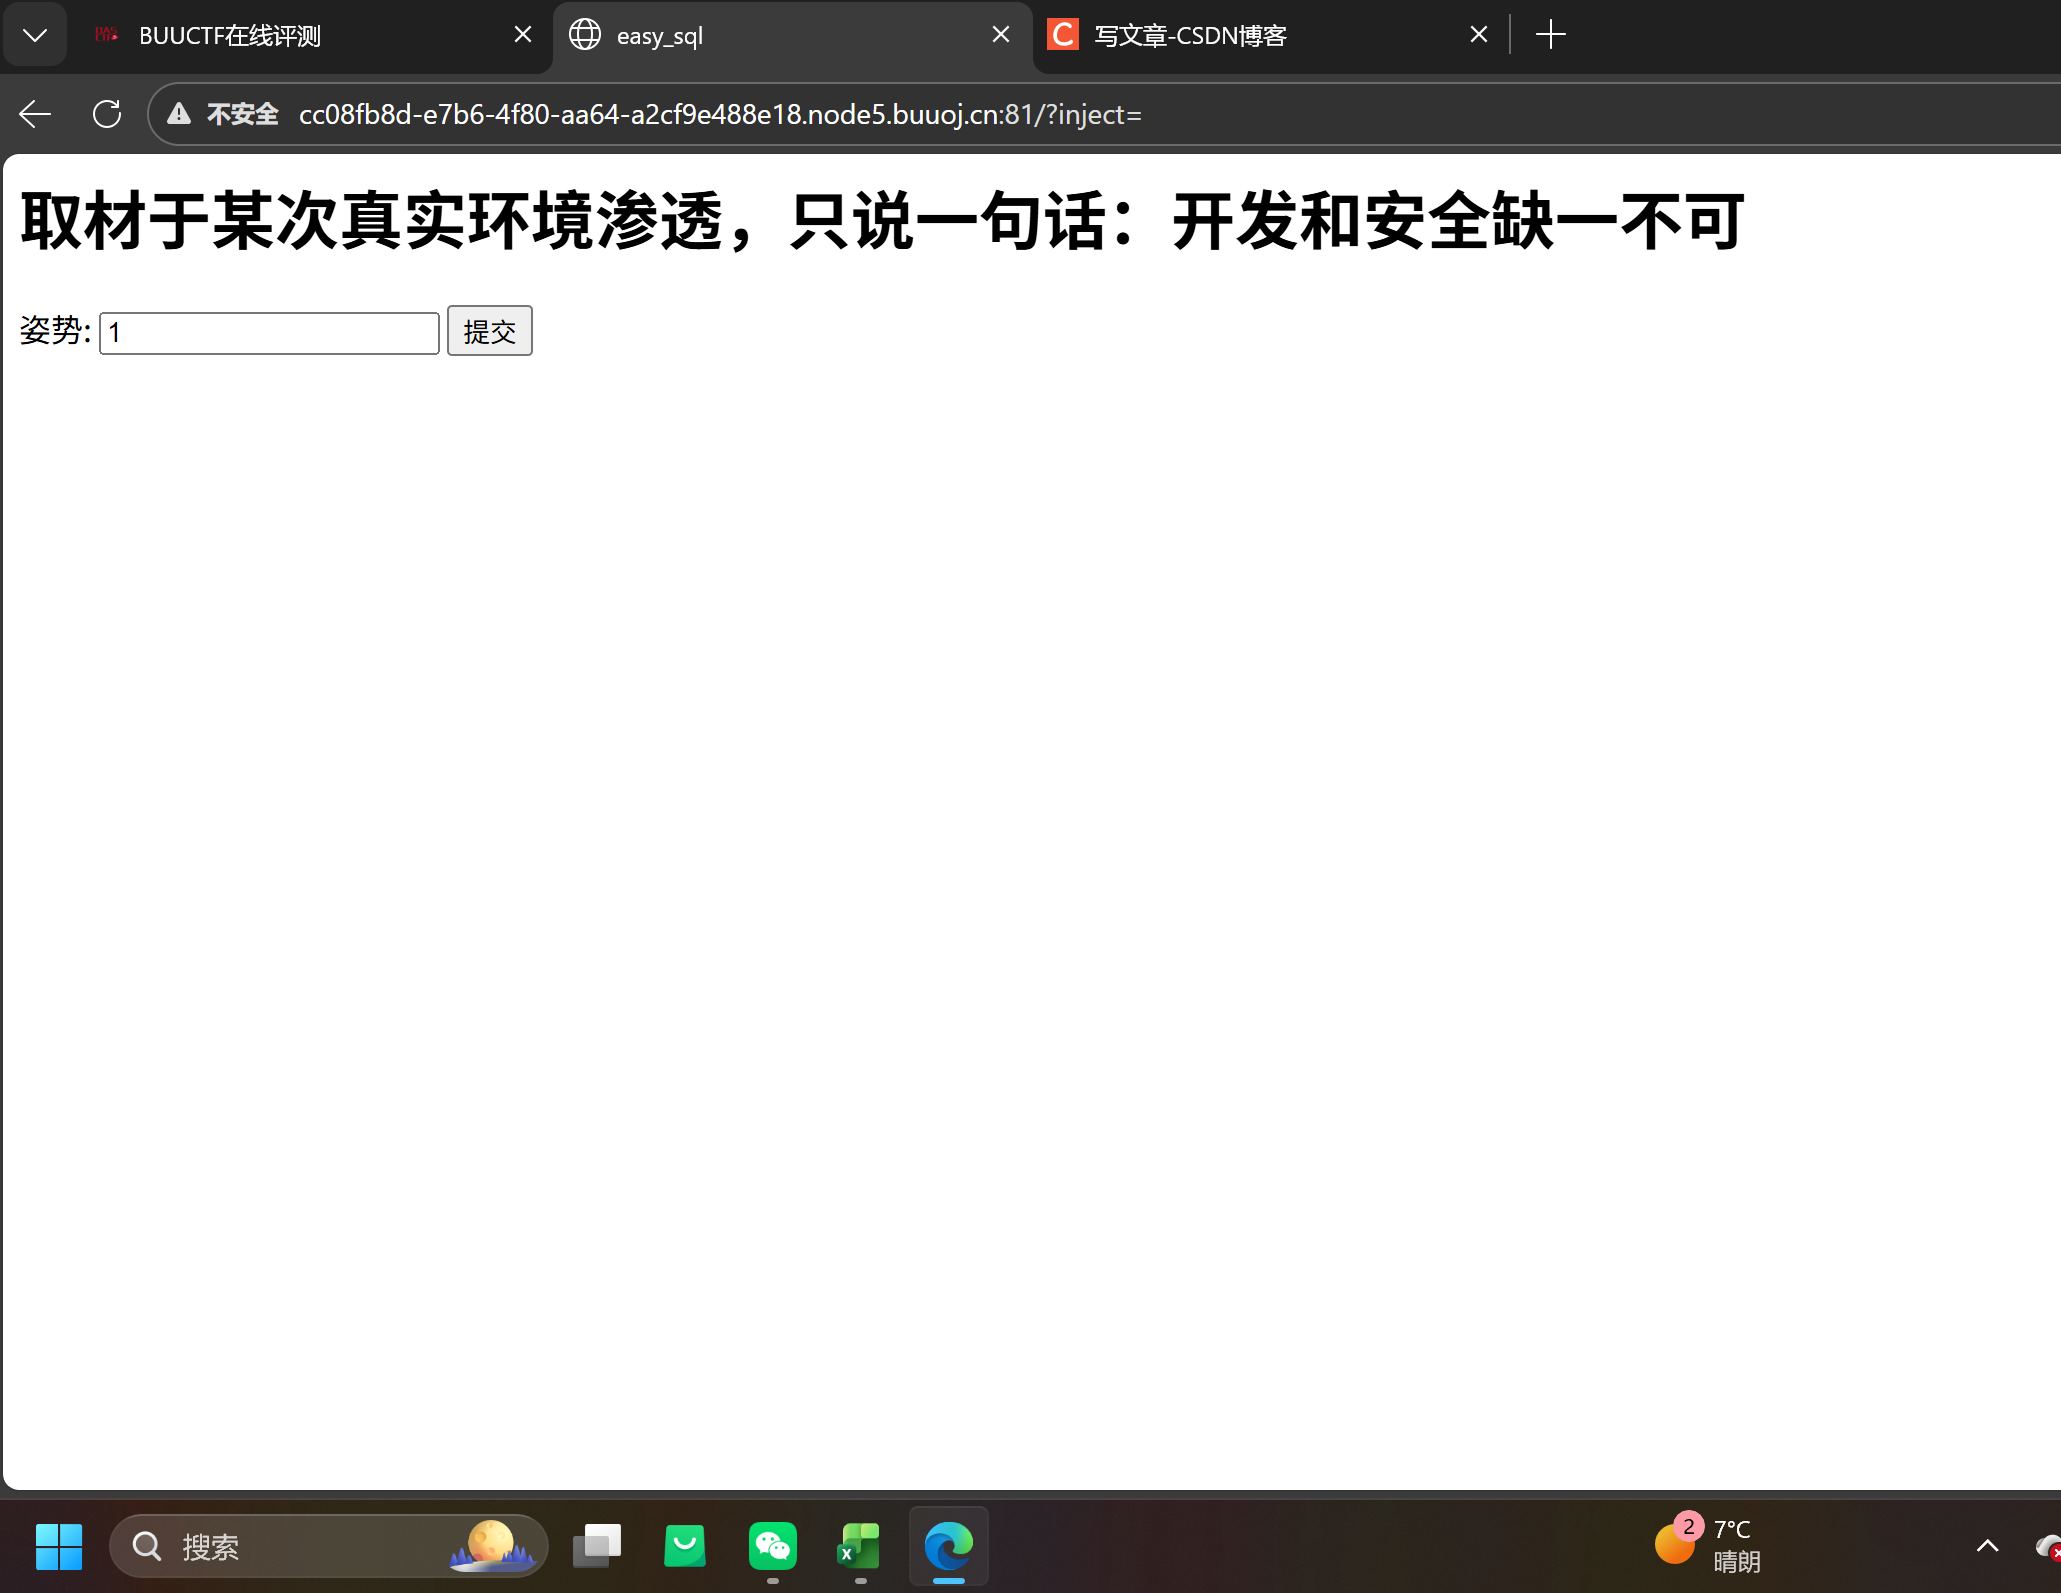Show hidden icons in the system tray

tap(1988, 1545)
